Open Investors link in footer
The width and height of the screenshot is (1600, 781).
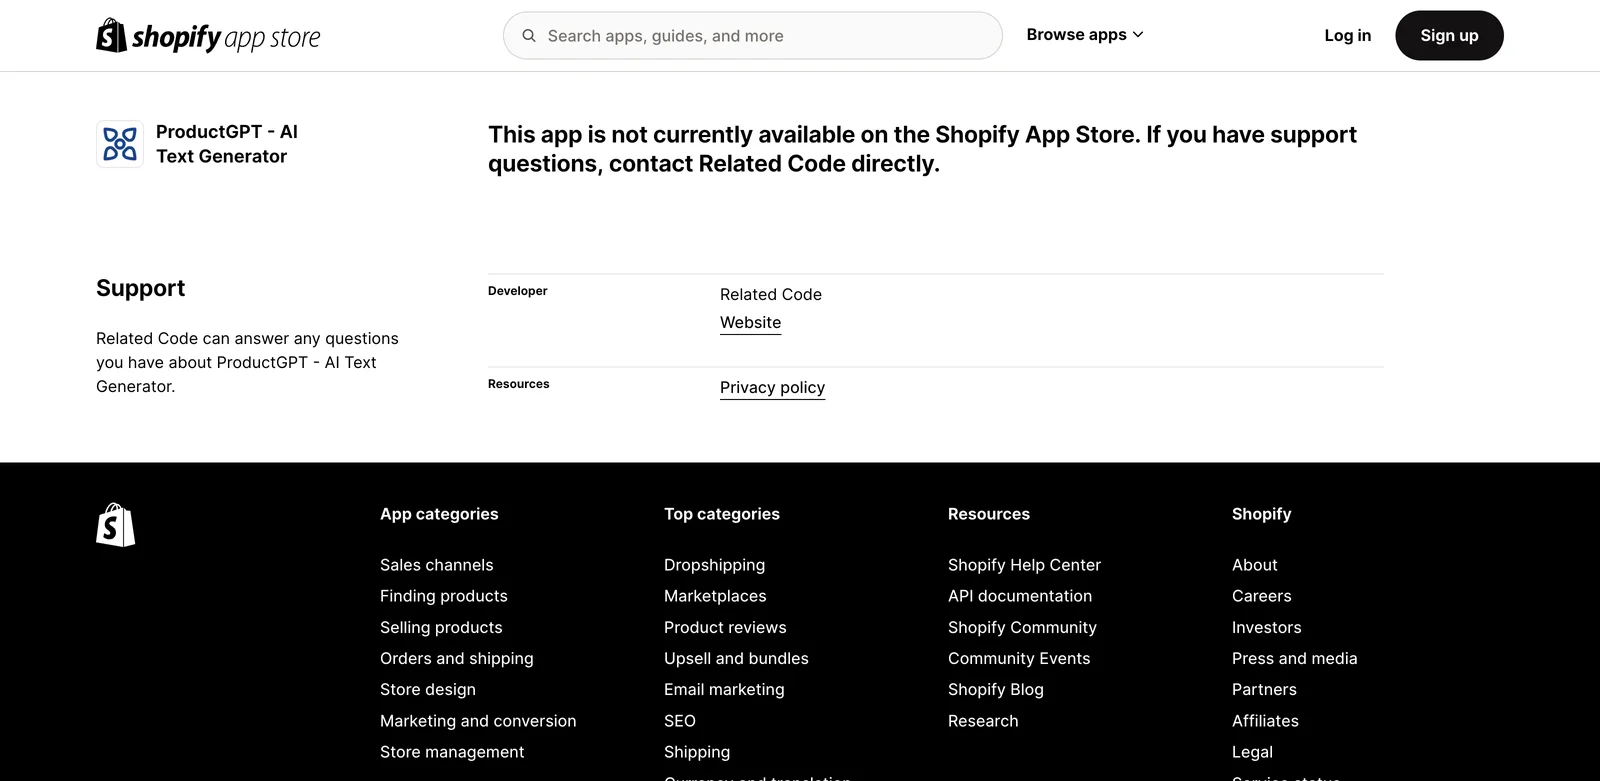tap(1267, 628)
